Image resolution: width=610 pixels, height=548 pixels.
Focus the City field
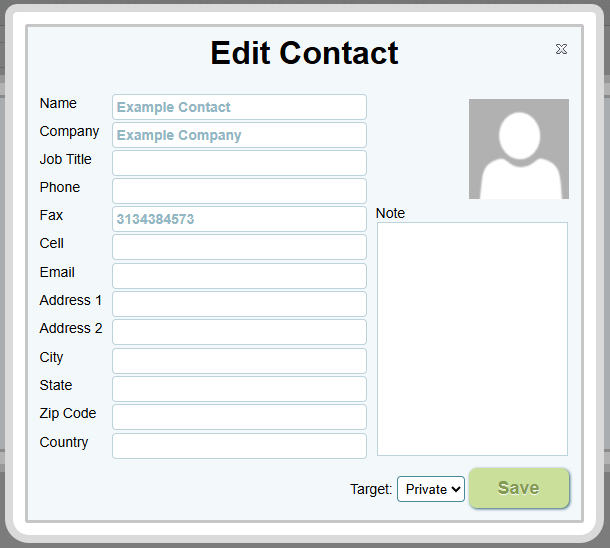pyautogui.click(x=239, y=361)
